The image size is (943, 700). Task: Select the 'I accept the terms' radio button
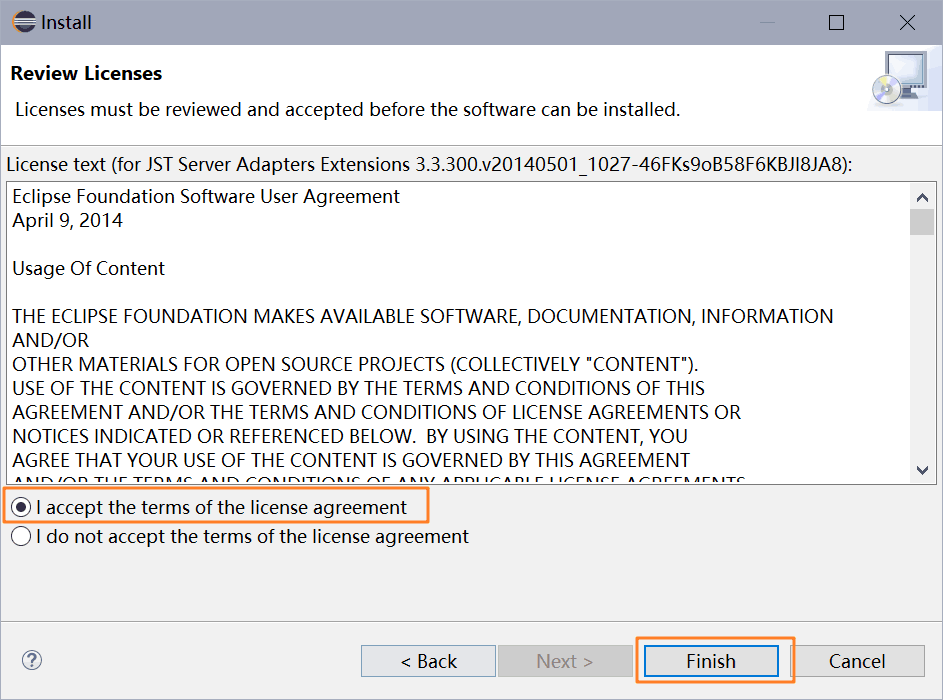click(19, 506)
